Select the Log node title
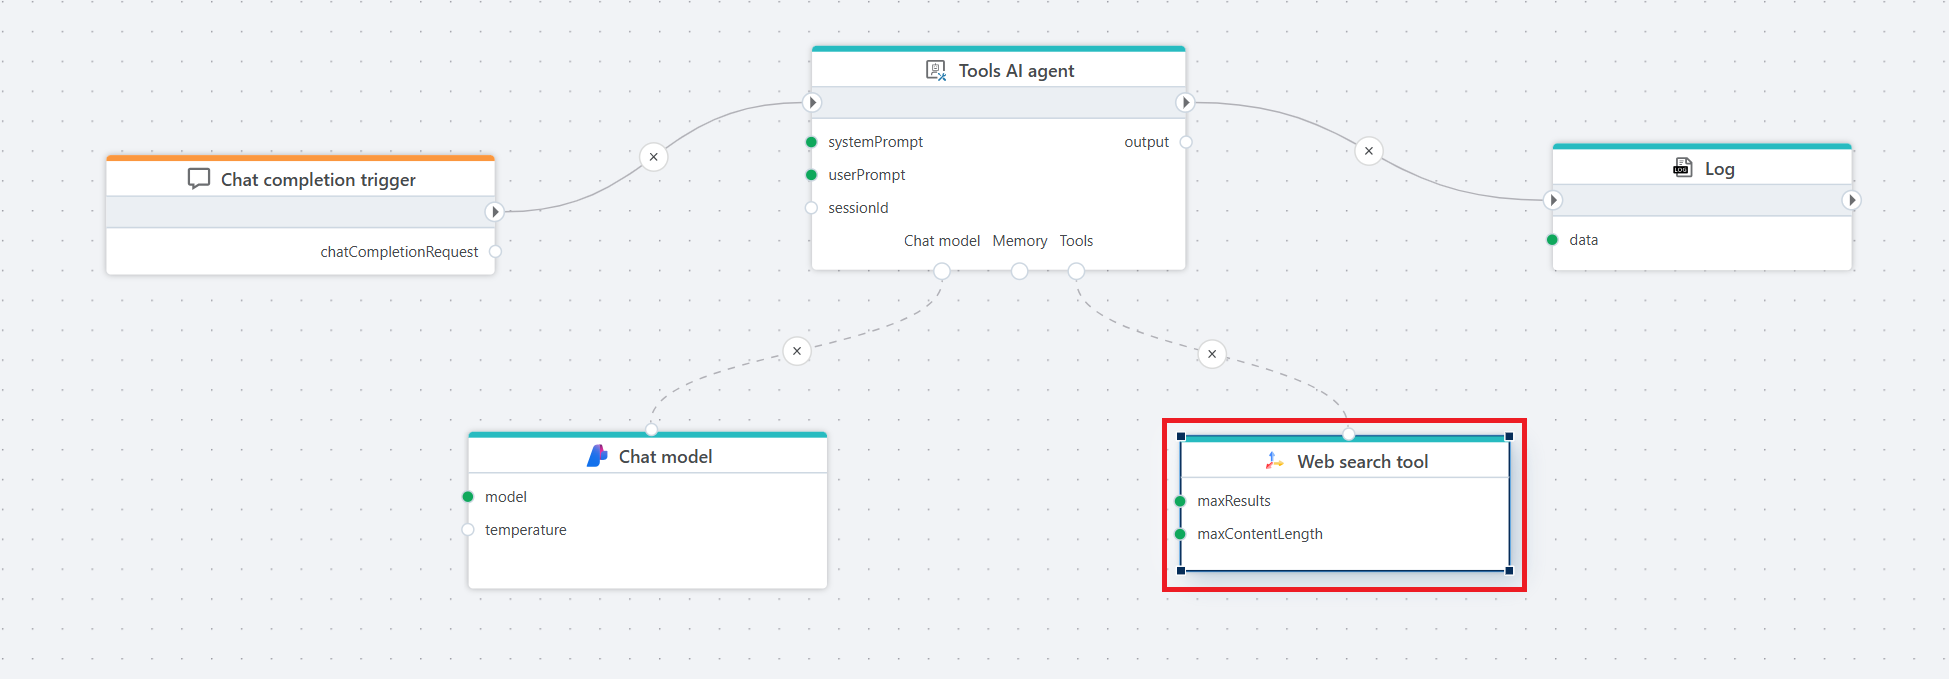The image size is (1949, 679). coord(1719,169)
